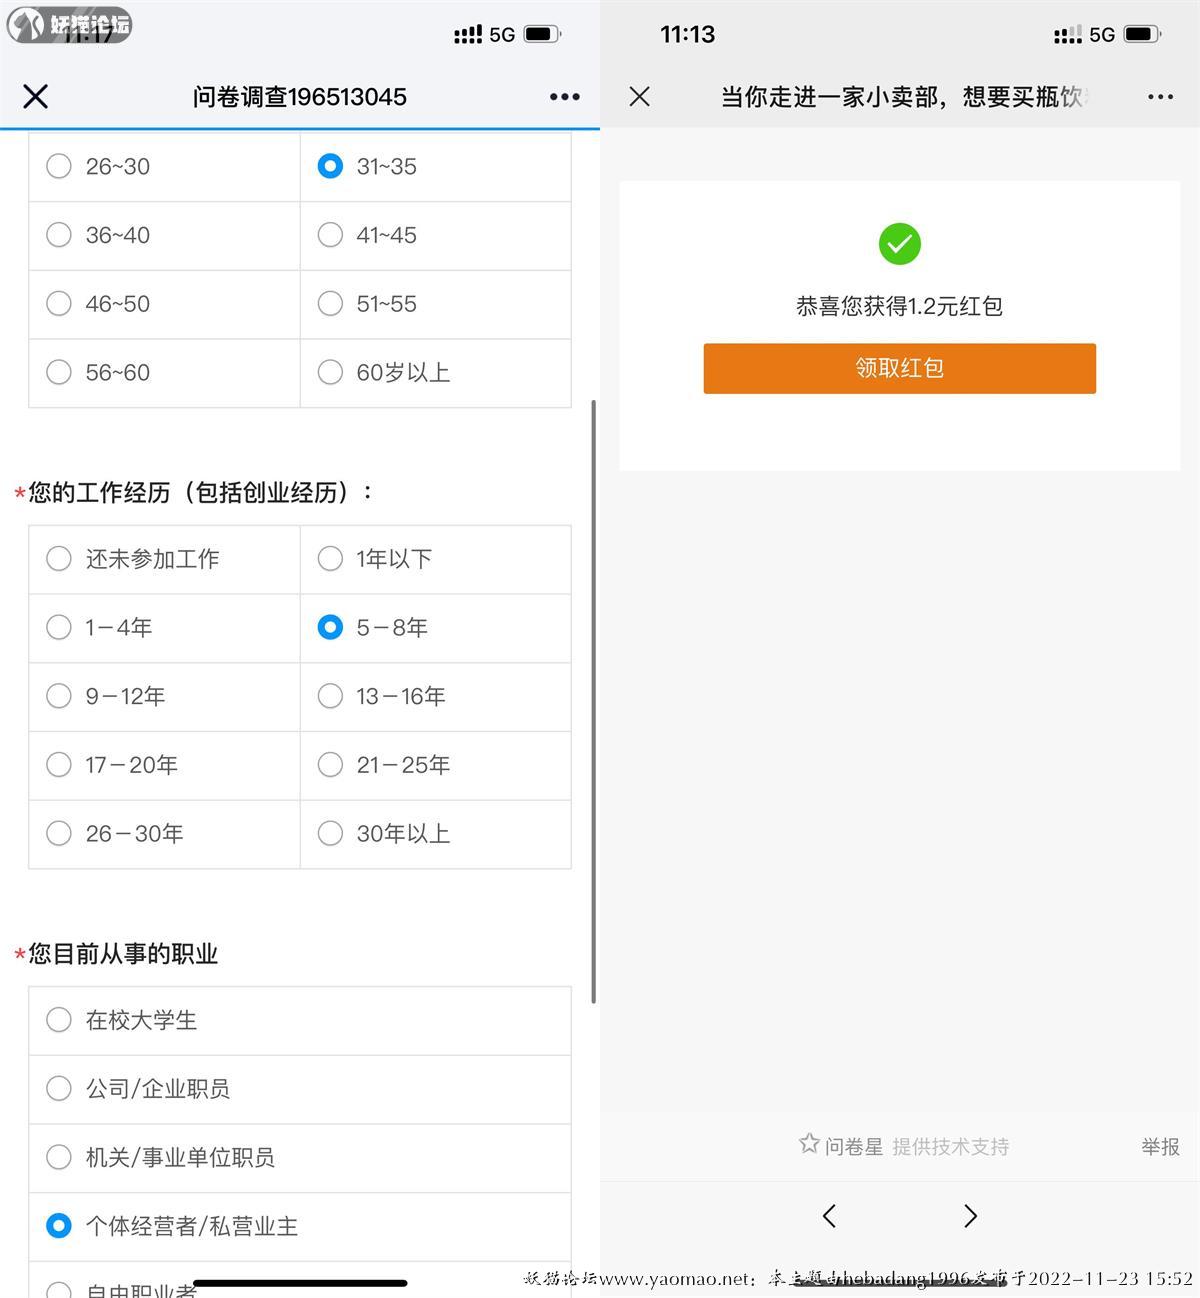
Task: Select occupation 公司/企业职员
Action: 300,1089
